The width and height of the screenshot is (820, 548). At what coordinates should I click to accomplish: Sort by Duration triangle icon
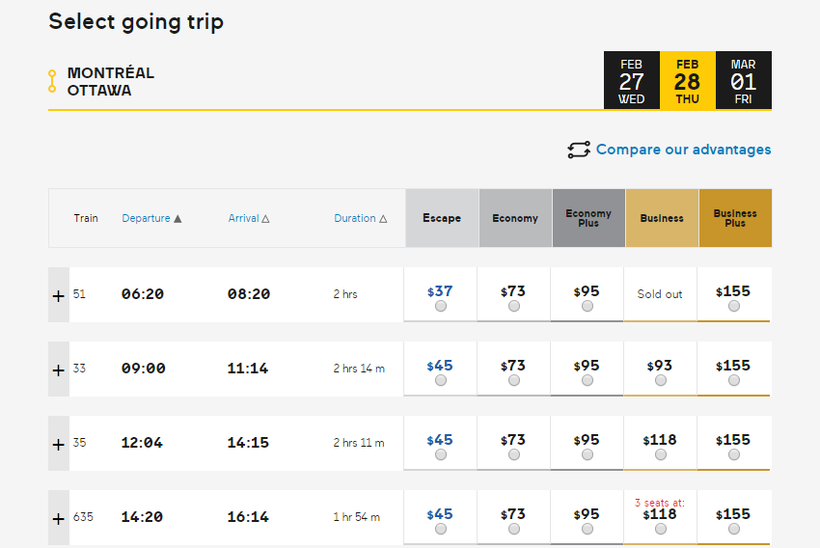(x=382, y=219)
